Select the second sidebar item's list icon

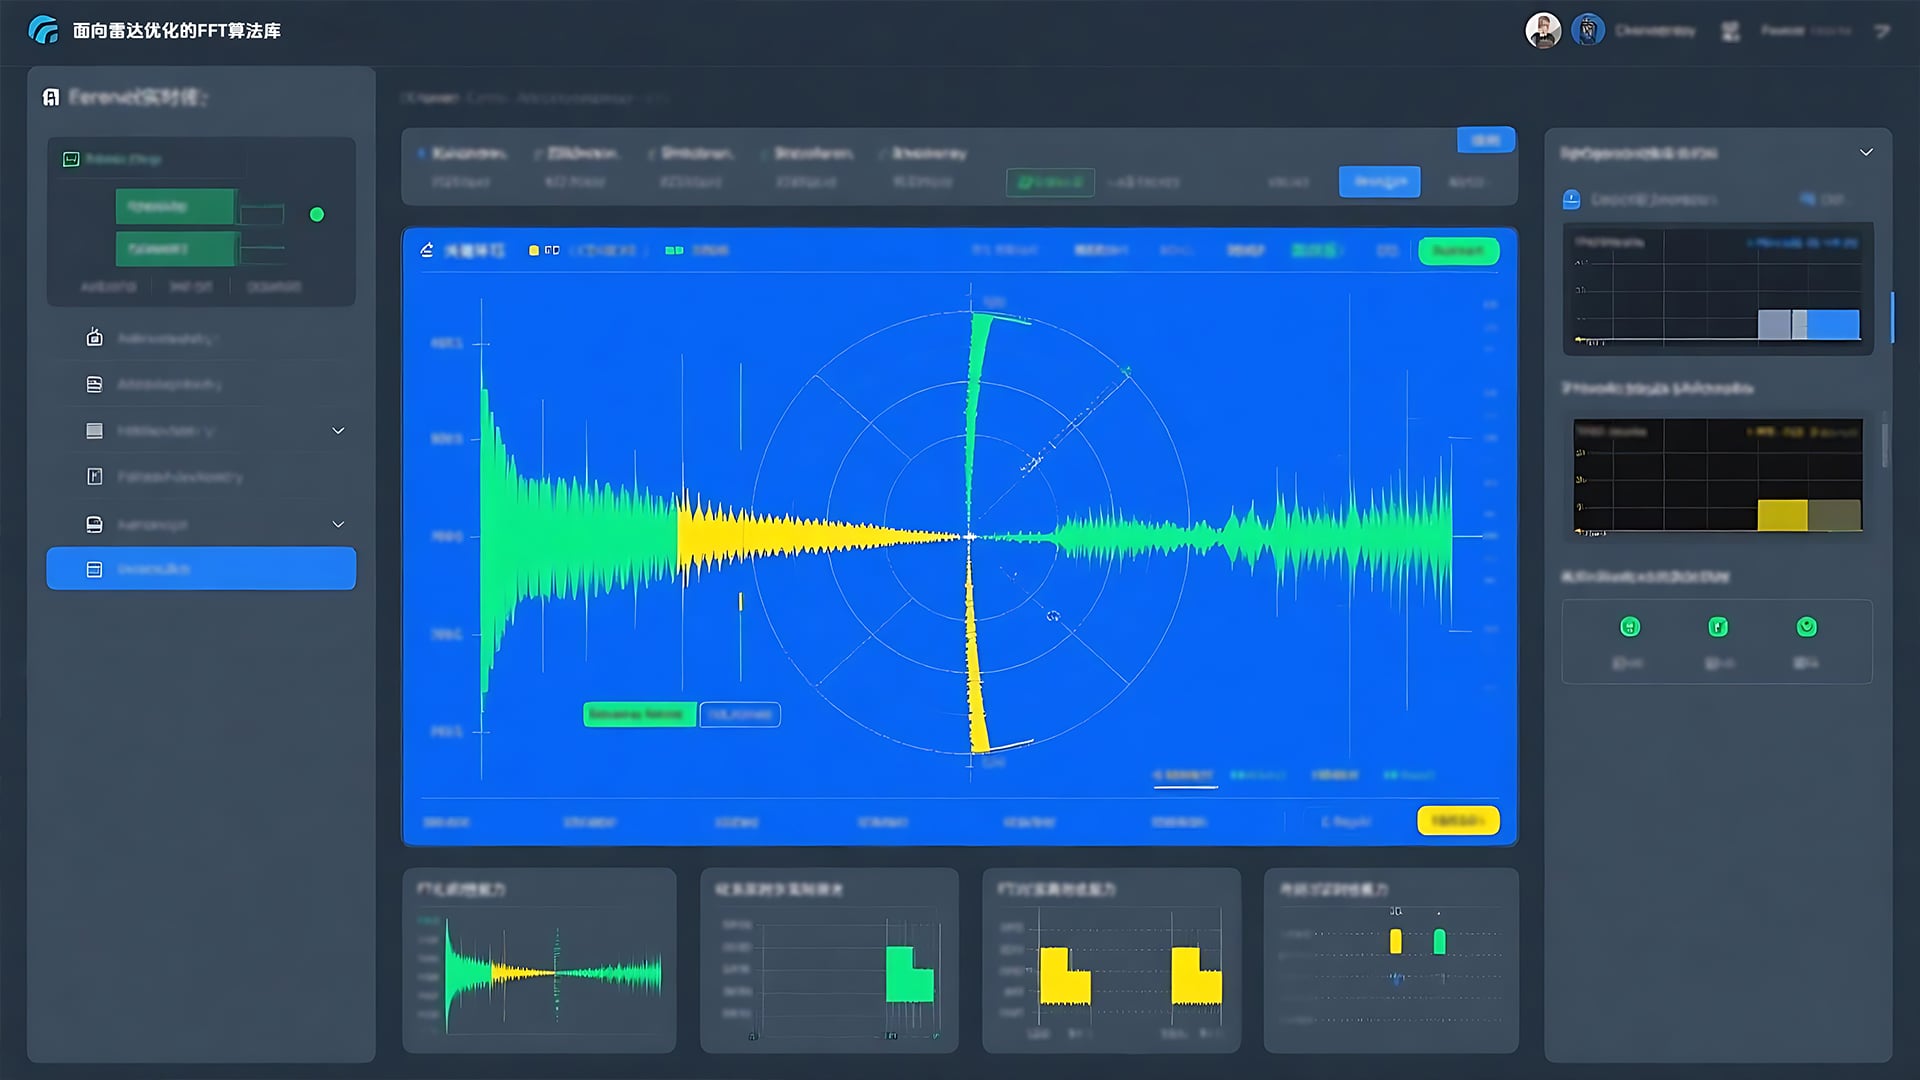pos(94,384)
